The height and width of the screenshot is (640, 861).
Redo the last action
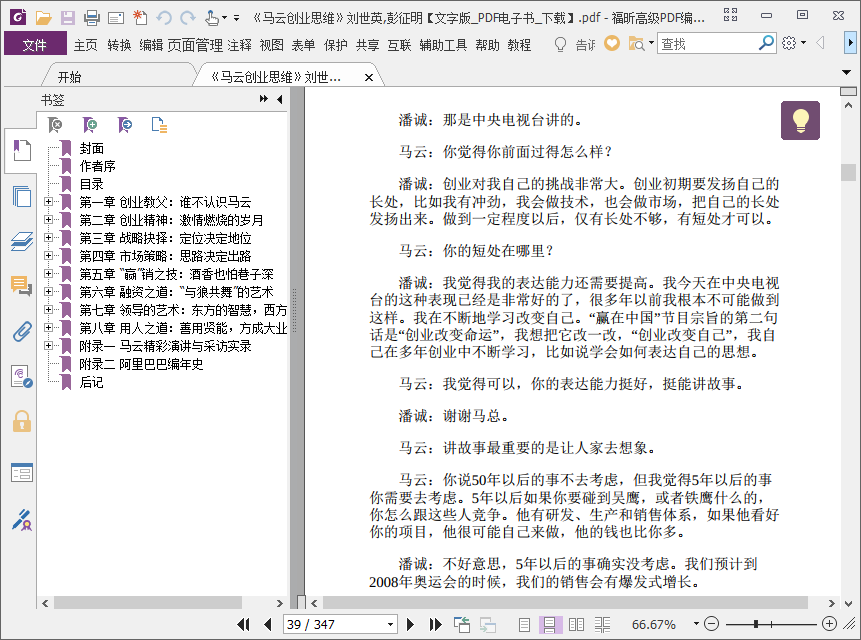188,18
